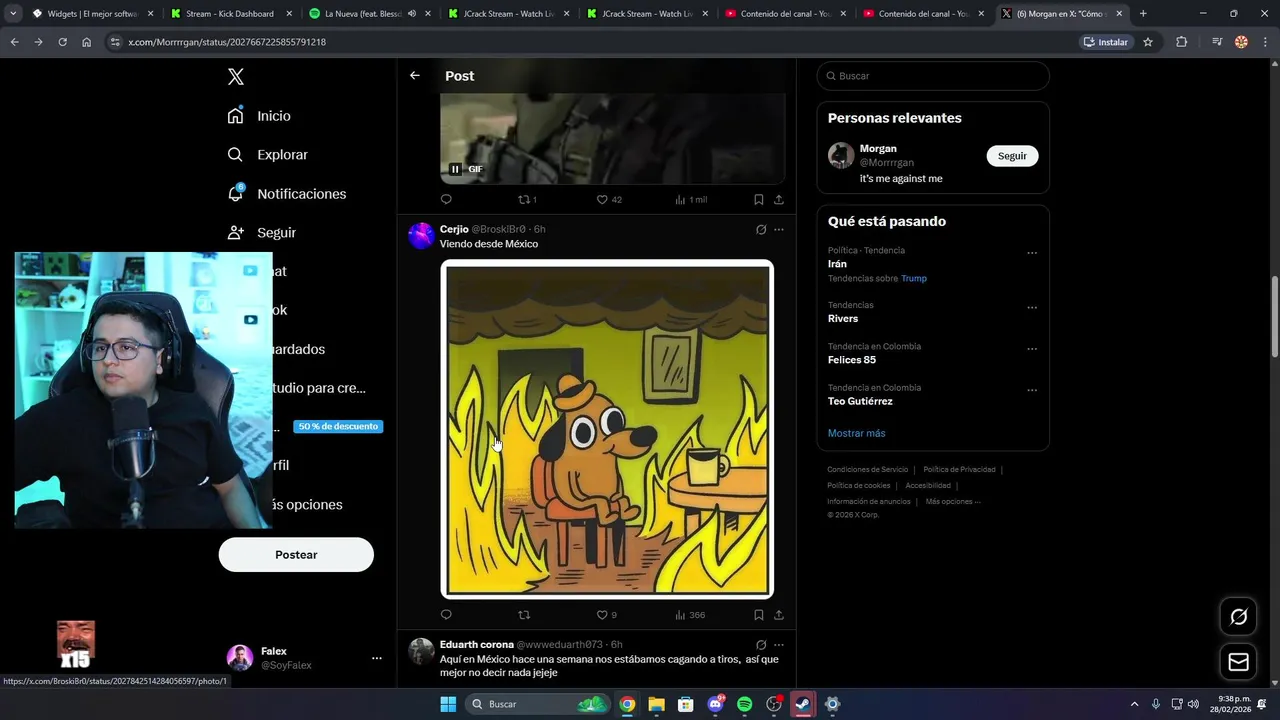This screenshot has height=720, width=1280.
Task: Expand Más opciones in the footer
Action: coord(953,502)
